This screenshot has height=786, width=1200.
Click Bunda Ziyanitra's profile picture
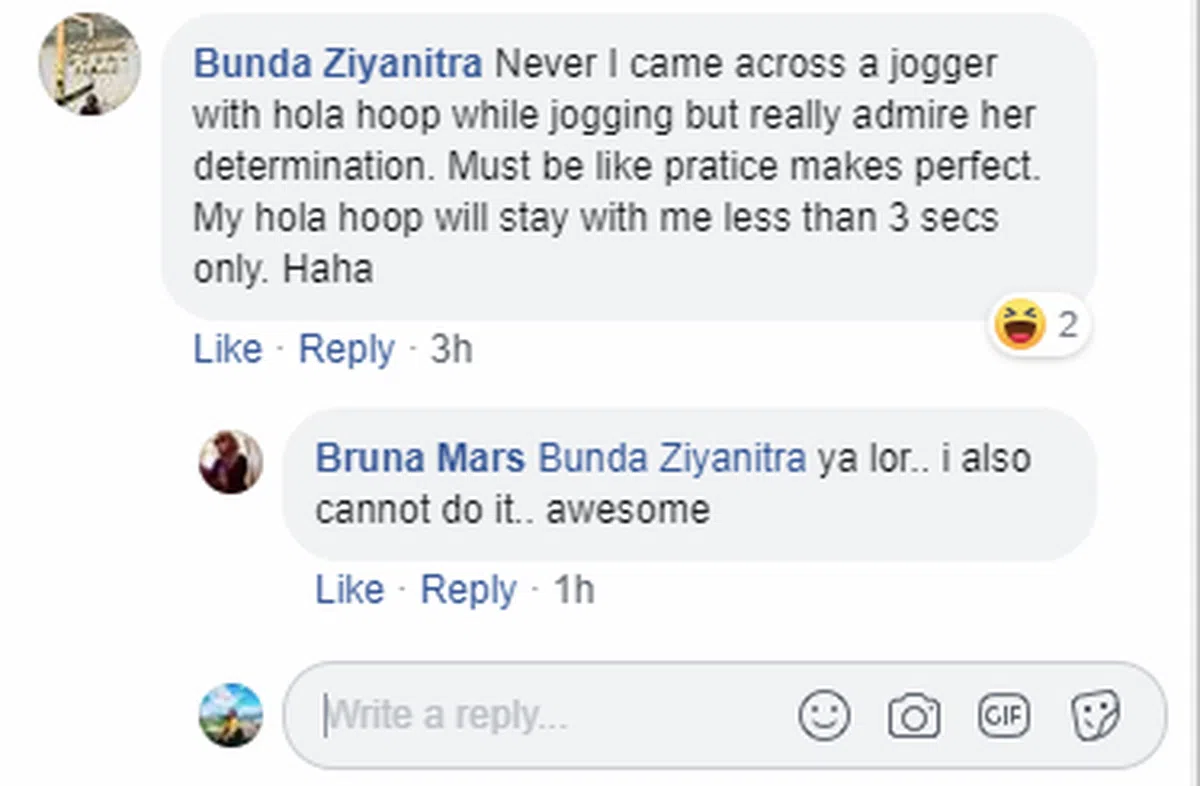click(x=89, y=65)
